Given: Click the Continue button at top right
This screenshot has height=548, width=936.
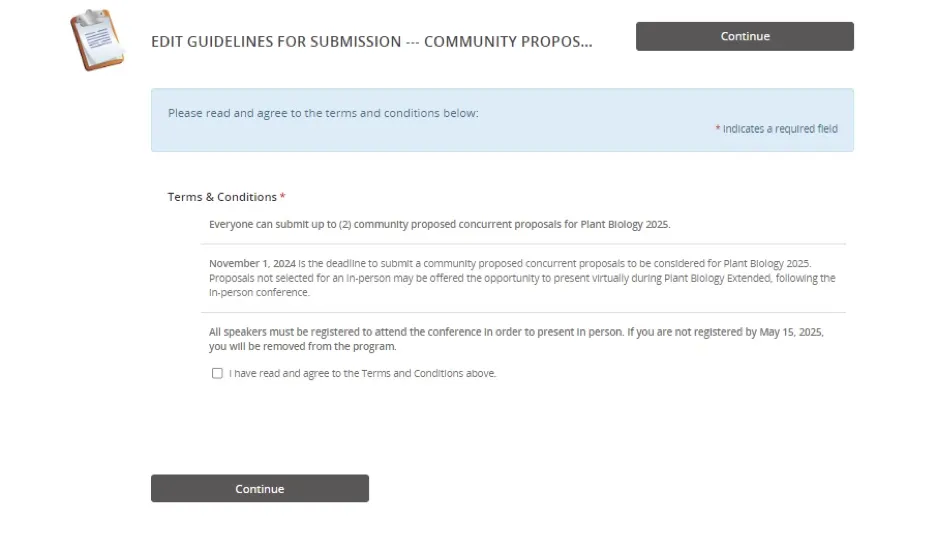Looking at the screenshot, I should tap(744, 36).
